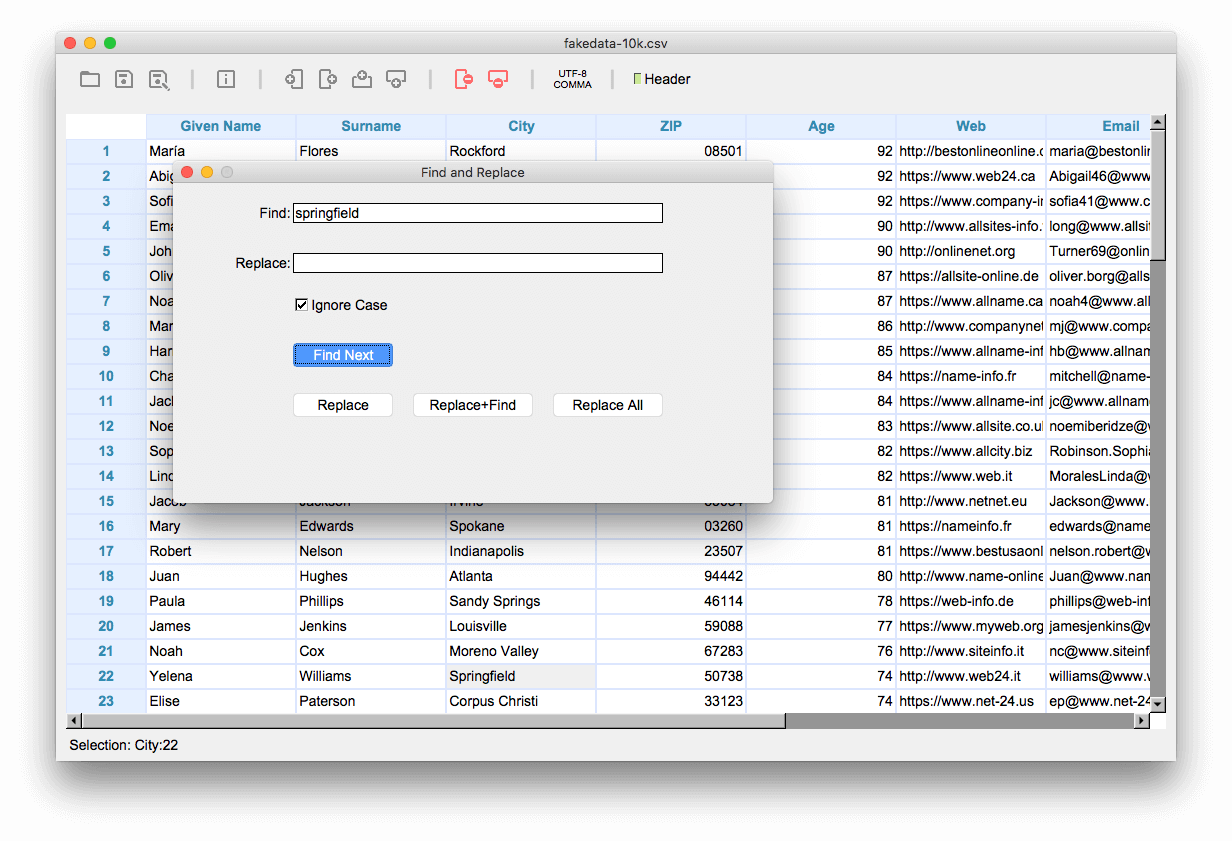Open the UTF-8 COMMA encoding settings
This screenshot has height=841, width=1232.
pos(573,79)
